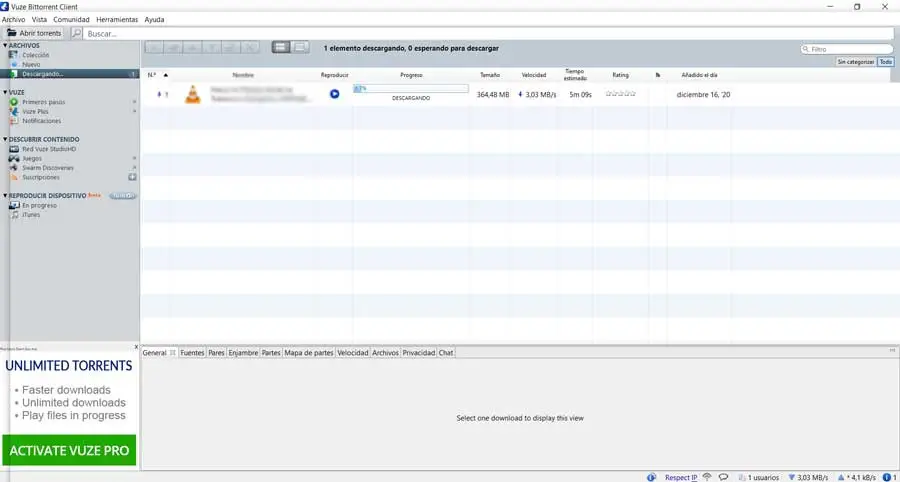900x482 pixels.
Task: Click the download arrow icon in N.º cell
Action: pyautogui.click(x=159, y=94)
